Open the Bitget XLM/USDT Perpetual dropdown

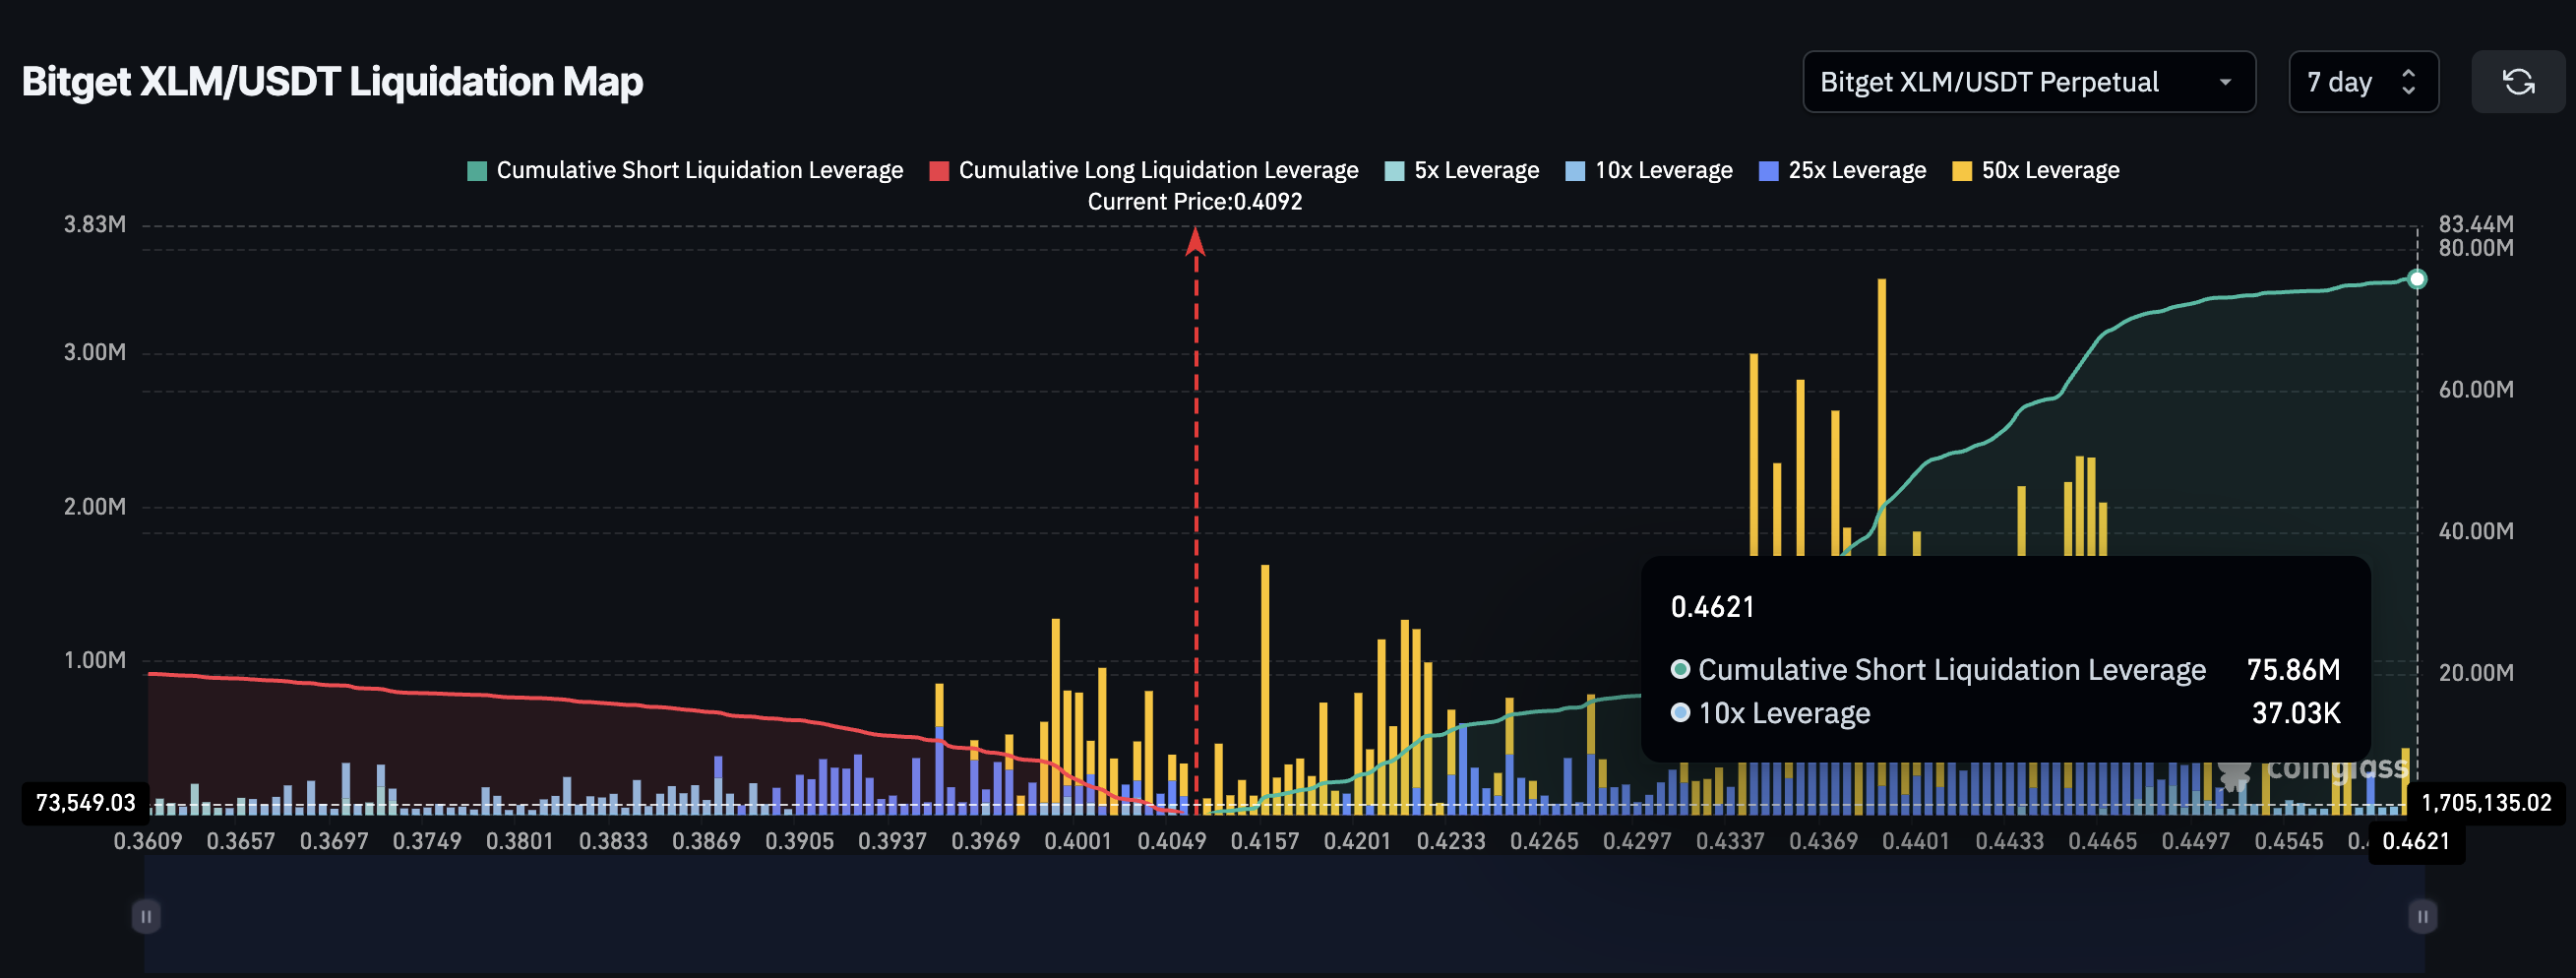click(2027, 82)
